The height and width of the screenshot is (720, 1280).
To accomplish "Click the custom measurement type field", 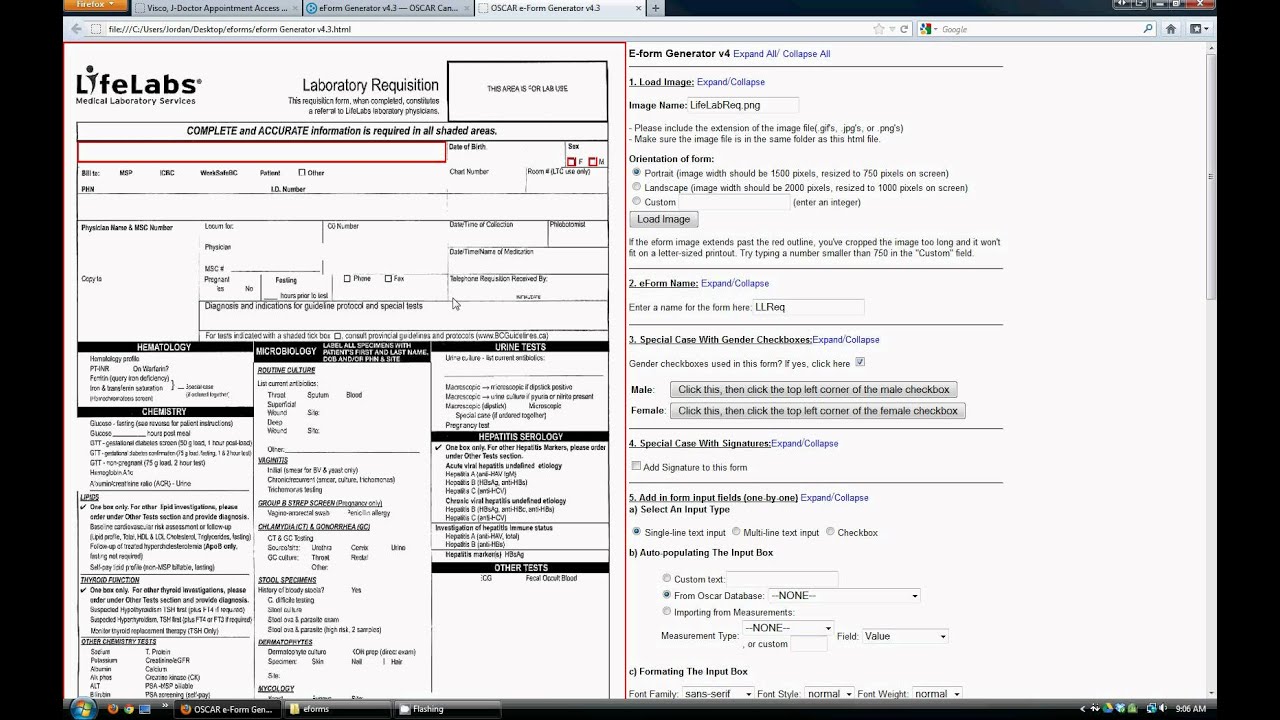I will coord(809,645).
